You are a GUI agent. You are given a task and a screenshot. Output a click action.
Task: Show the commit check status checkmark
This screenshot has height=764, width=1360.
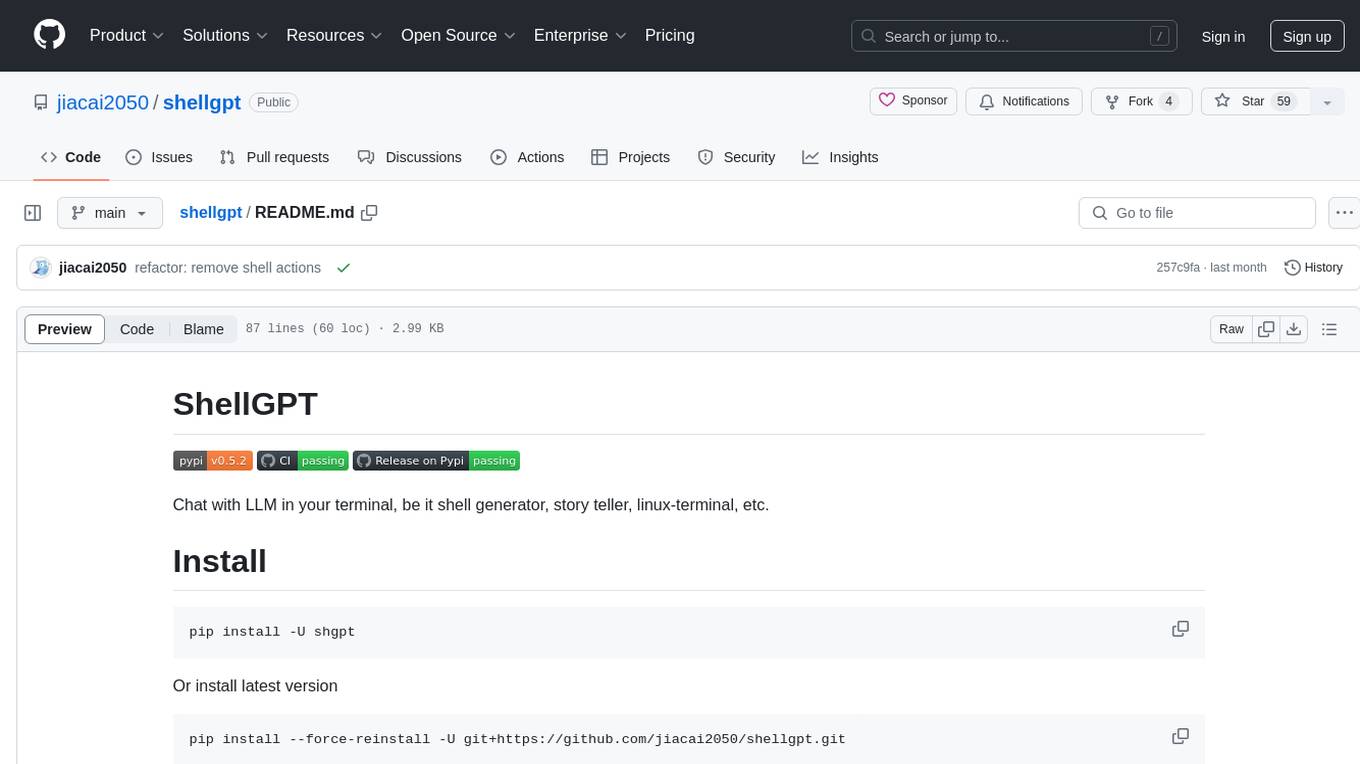pyautogui.click(x=343, y=267)
